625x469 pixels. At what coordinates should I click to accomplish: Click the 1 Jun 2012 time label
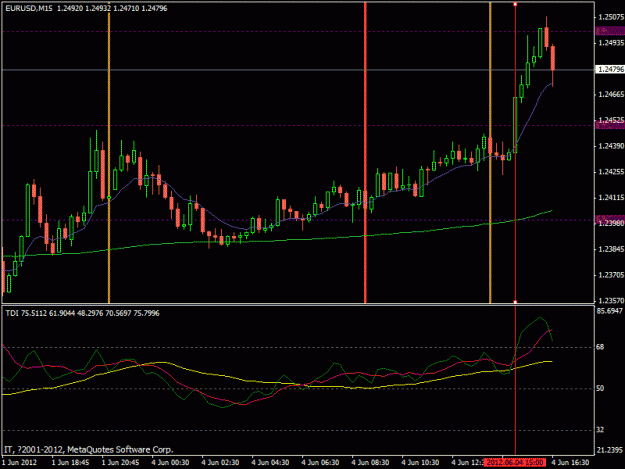(x=20, y=463)
